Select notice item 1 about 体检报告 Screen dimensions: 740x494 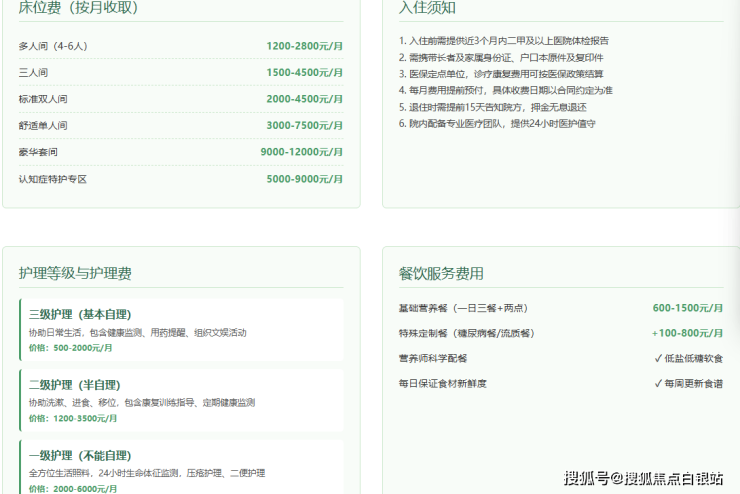(504, 41)
